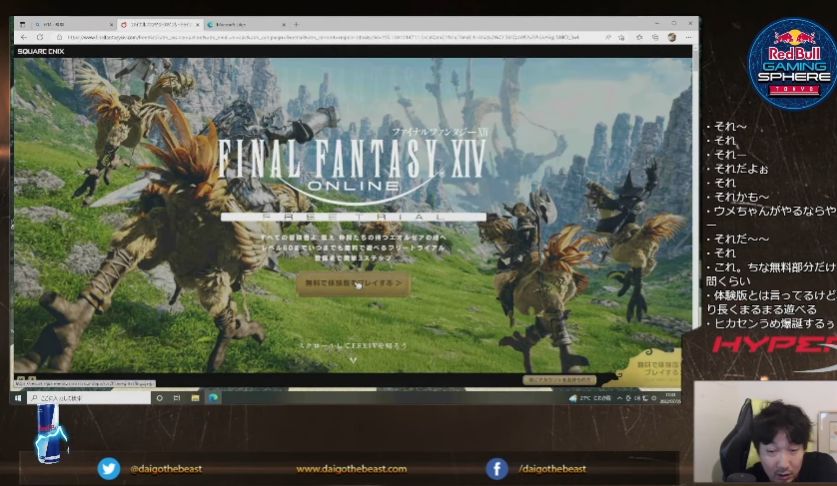Open a new tab with the plus button
837x486 pixels.
pos(296,25)
